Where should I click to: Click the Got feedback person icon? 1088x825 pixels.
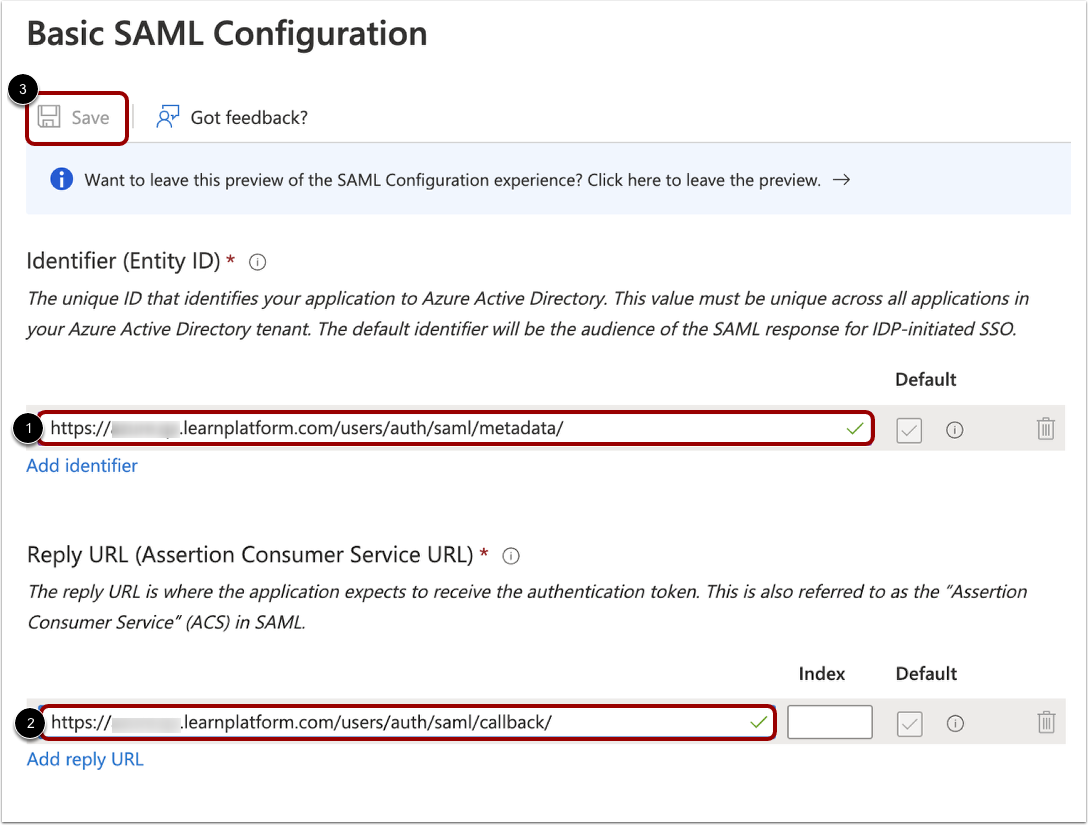[167, 116]
